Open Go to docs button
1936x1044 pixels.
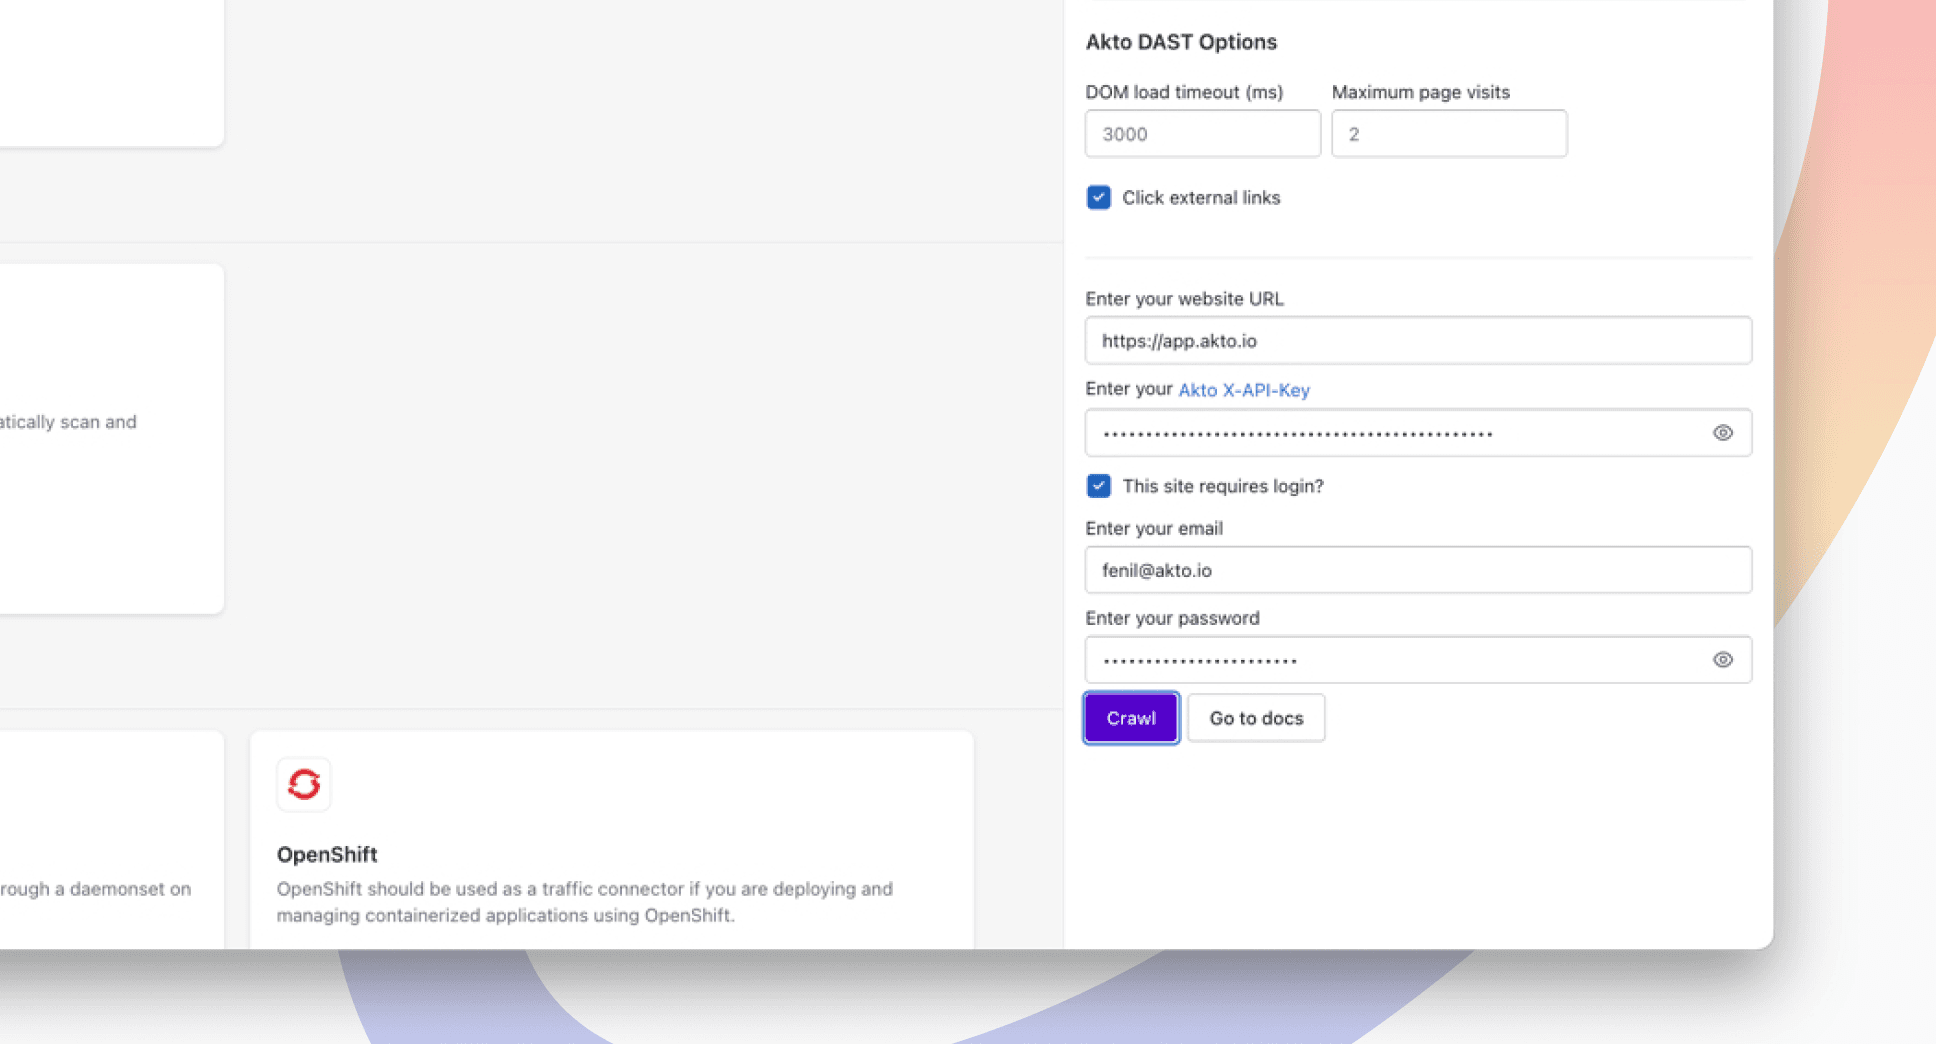pyautogui.click(x=1256, y=718)
